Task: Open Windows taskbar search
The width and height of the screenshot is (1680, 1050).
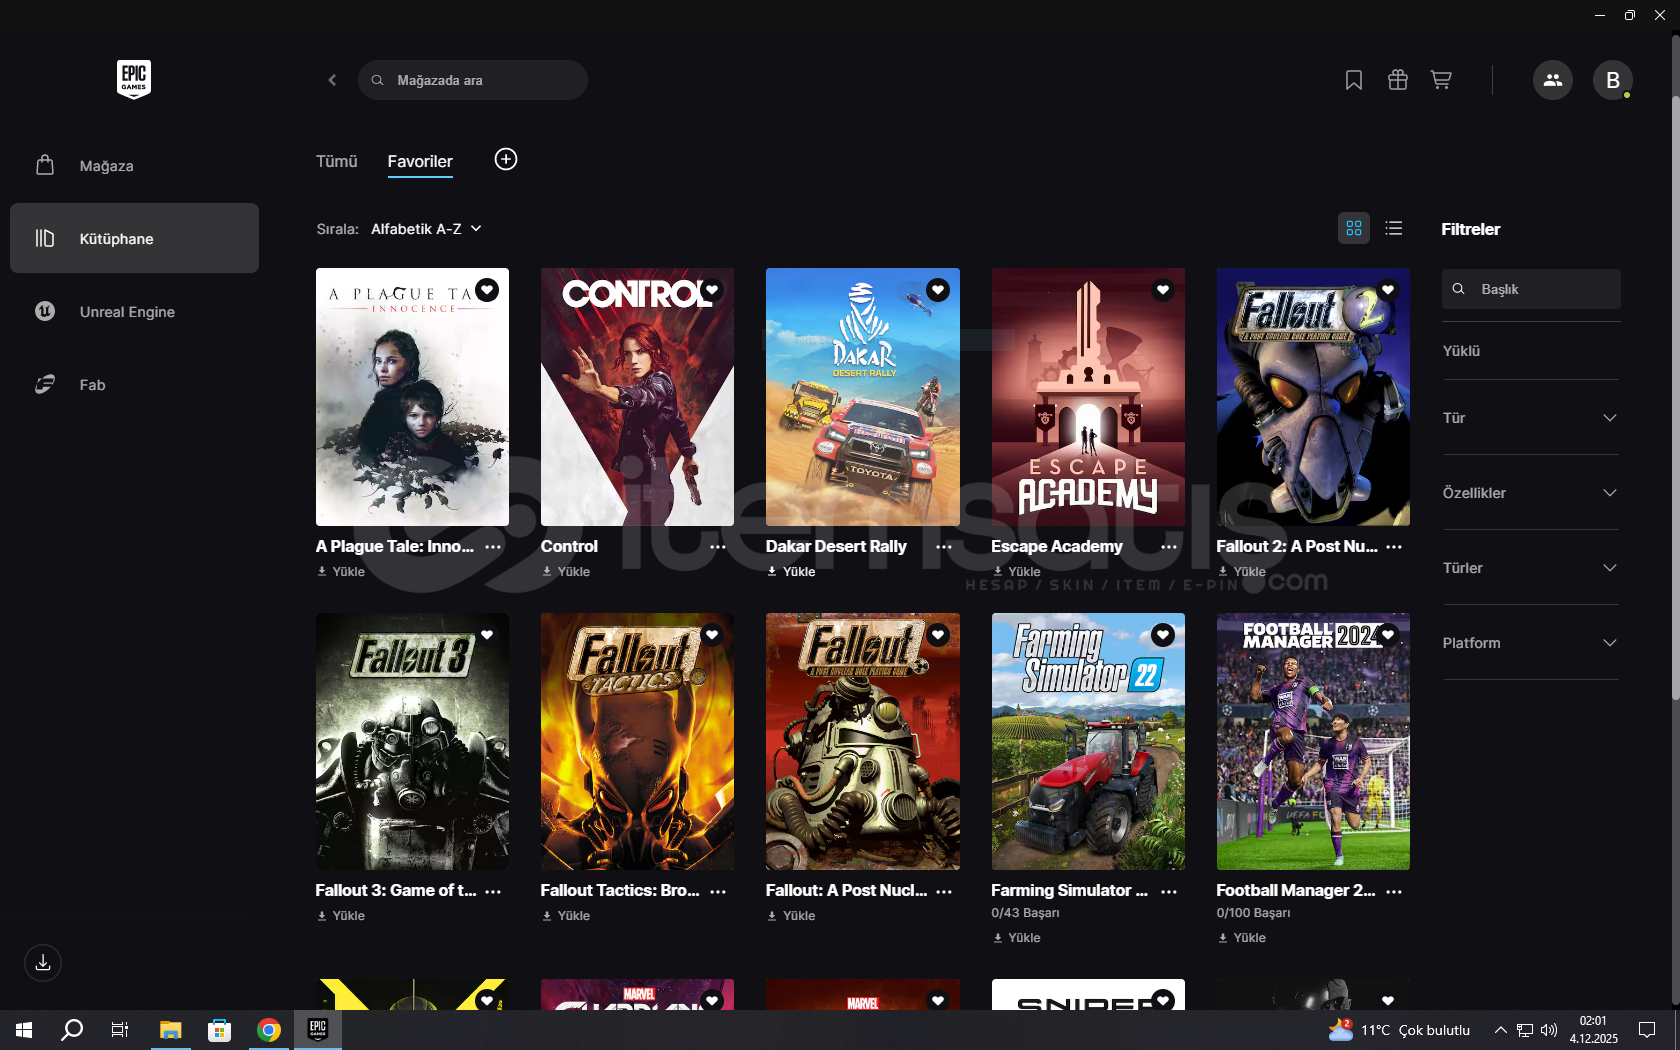Action: pos(72,1030)
